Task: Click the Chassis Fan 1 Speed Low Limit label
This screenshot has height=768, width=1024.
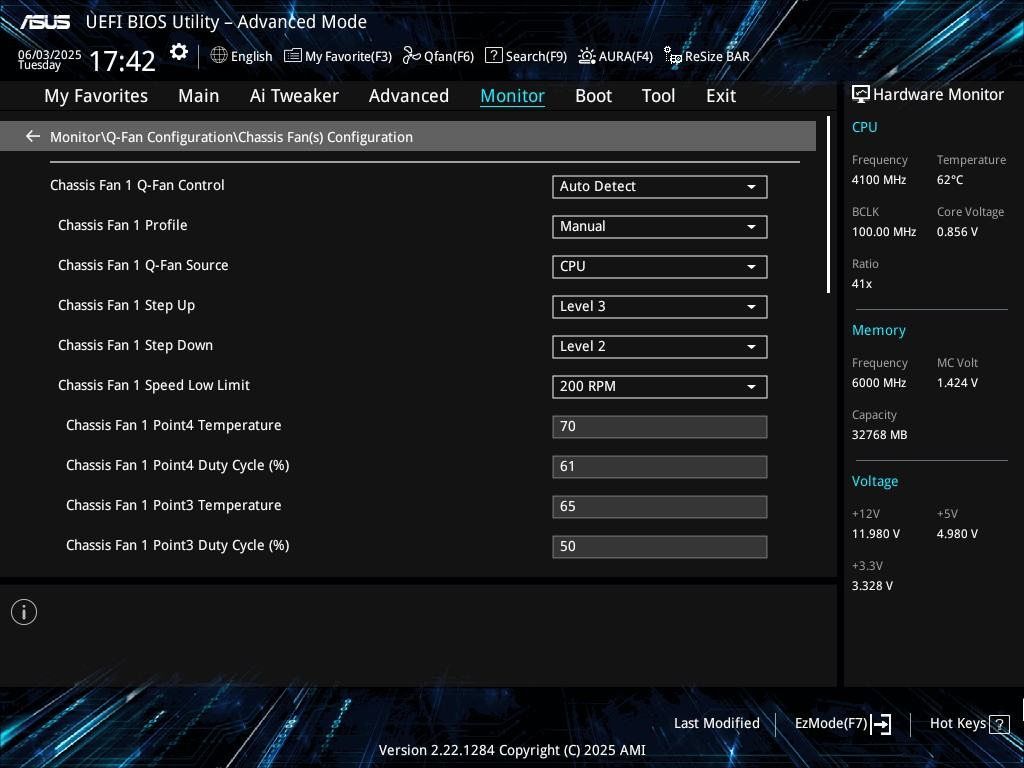Action: (154, 385)
